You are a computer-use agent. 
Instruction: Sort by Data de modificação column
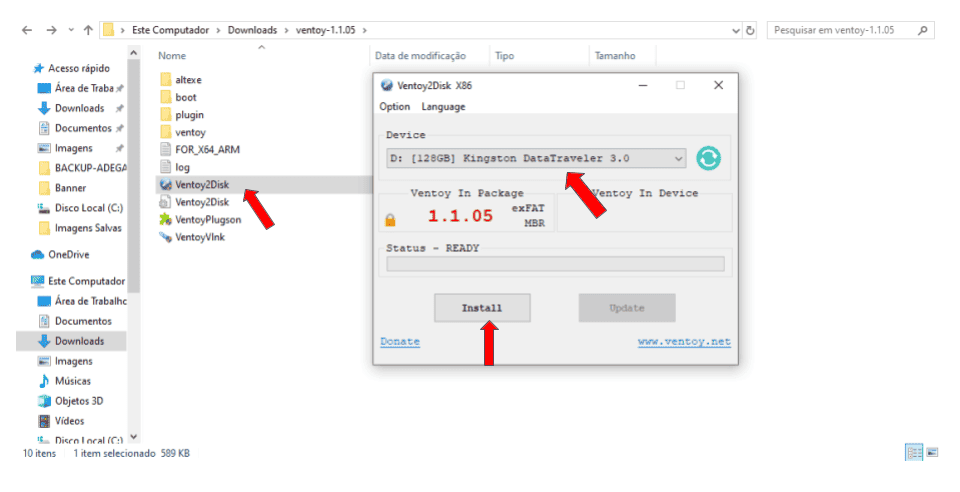[x=420, y=56]
